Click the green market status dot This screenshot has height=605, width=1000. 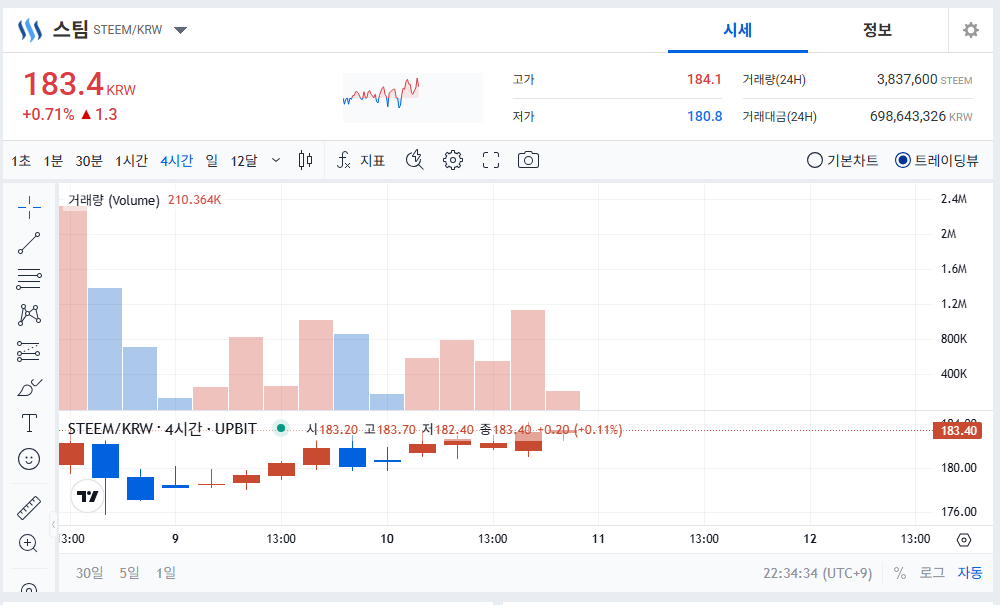click(281, 428)
